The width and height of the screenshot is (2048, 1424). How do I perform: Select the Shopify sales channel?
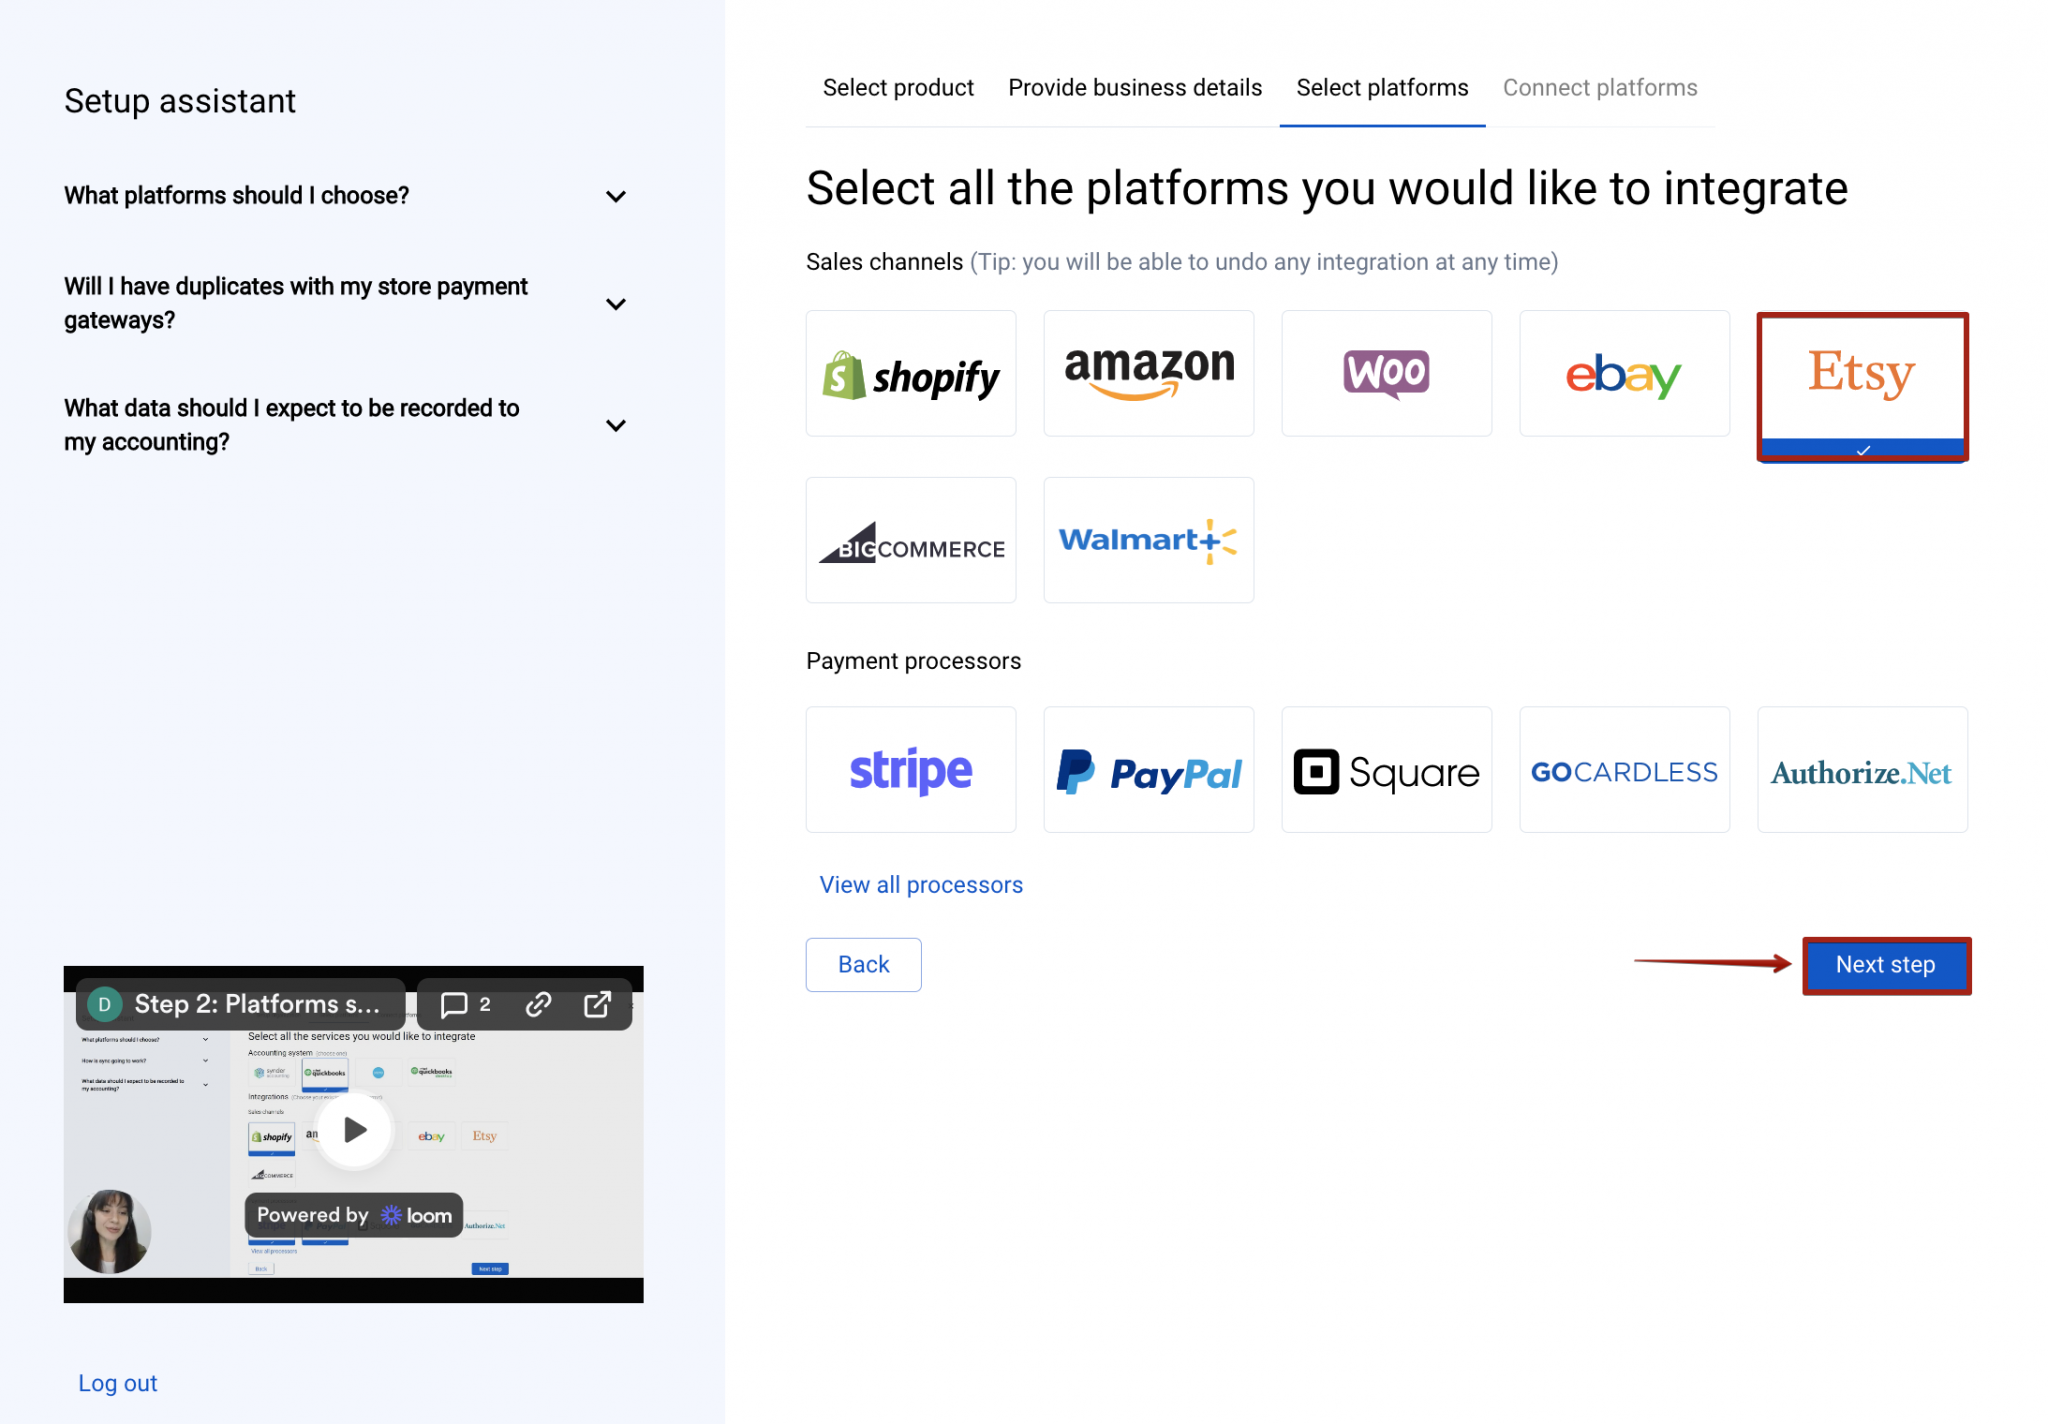pos(910,373)
